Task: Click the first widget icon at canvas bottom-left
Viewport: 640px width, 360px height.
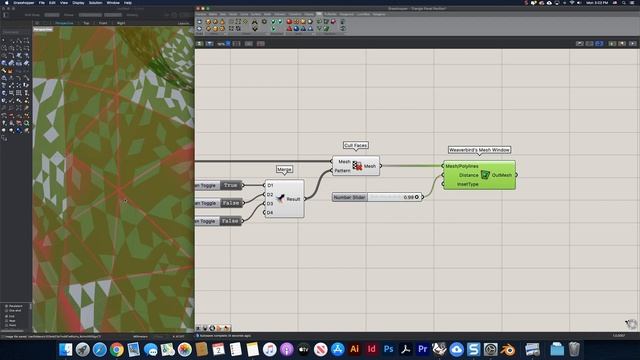Action: [x=198, y=328]
